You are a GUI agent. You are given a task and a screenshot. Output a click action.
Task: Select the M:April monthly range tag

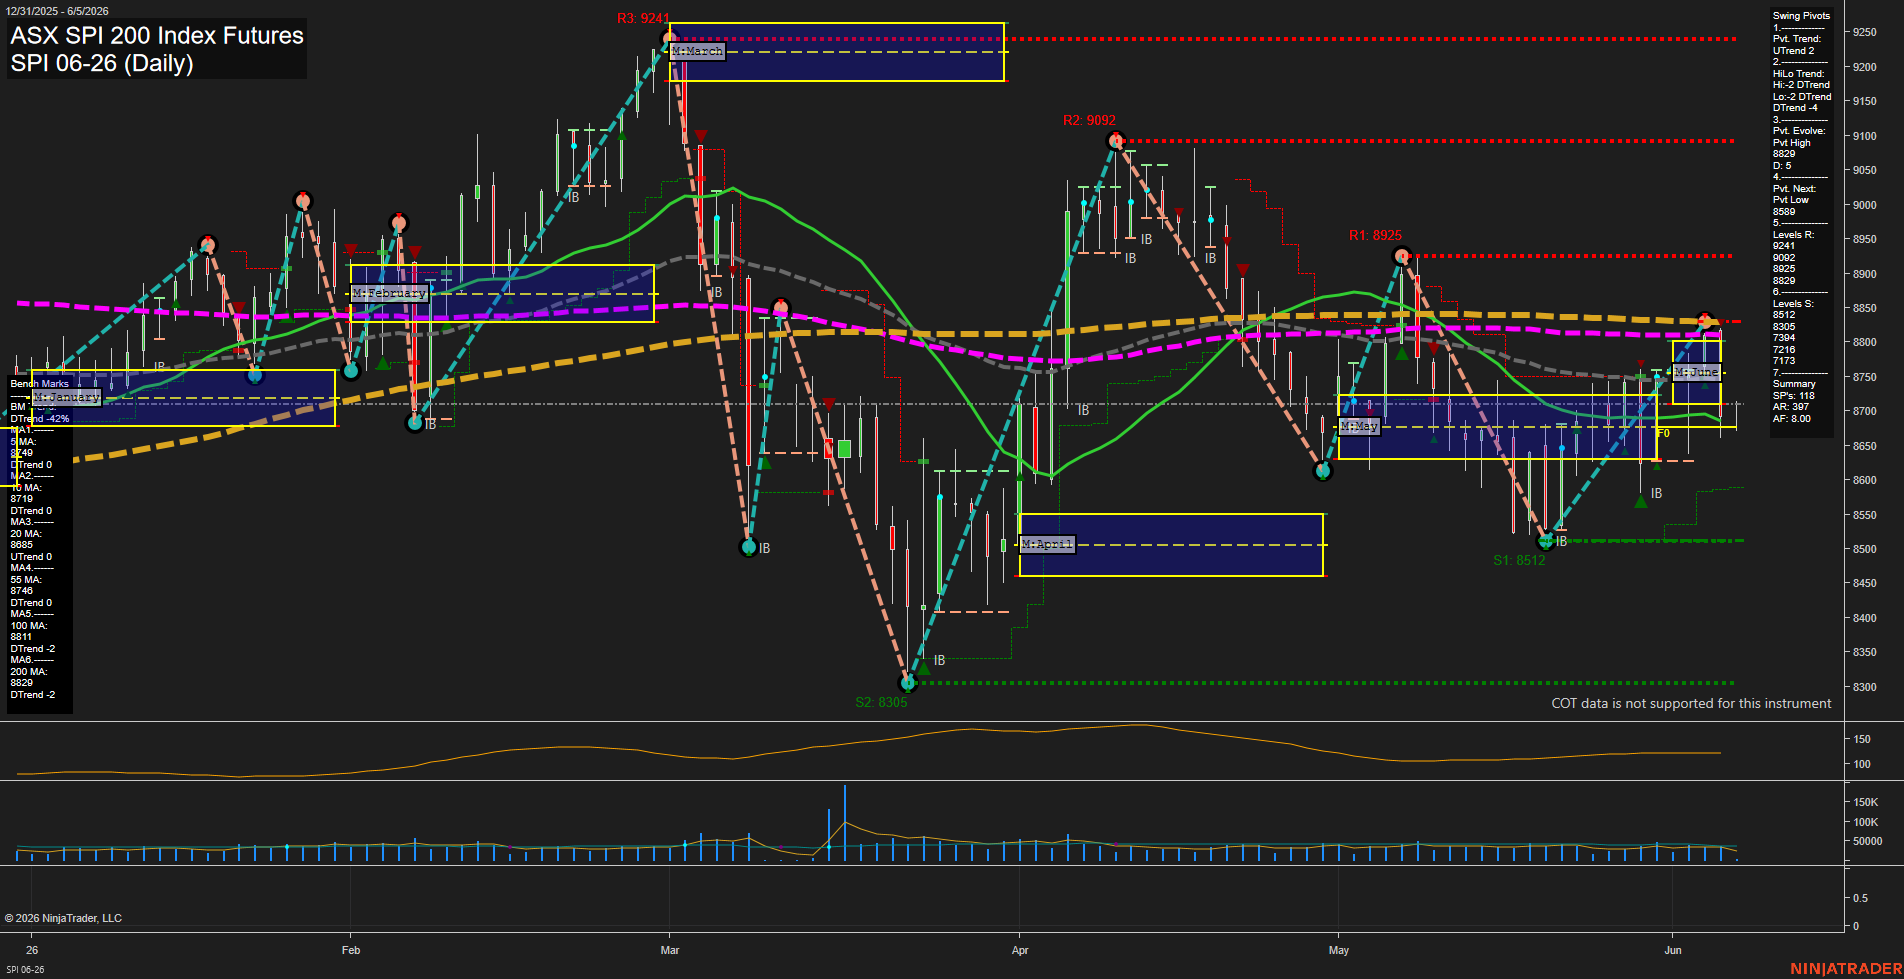[x=1047, y=544]
